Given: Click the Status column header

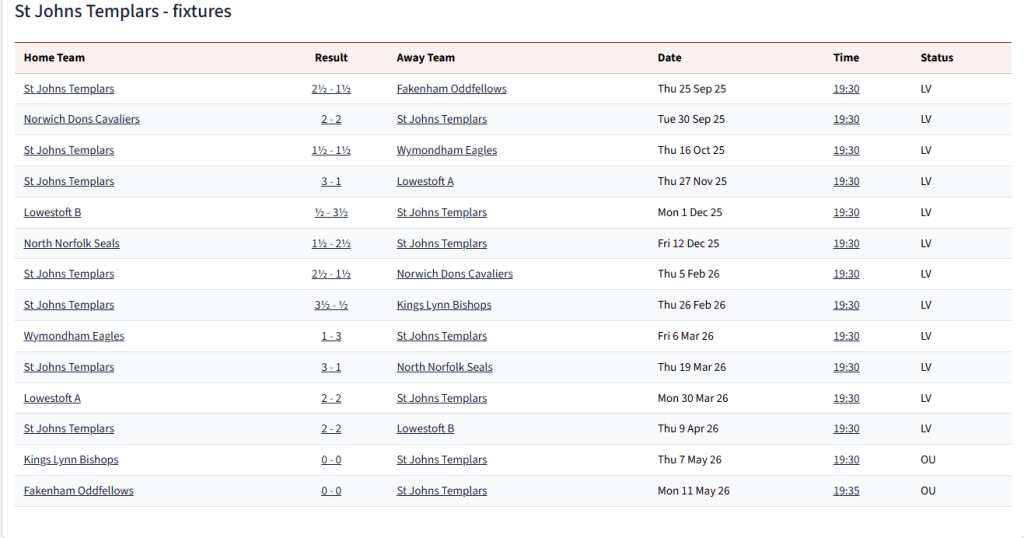Looking at the screenshot, I should pos(936,58).
